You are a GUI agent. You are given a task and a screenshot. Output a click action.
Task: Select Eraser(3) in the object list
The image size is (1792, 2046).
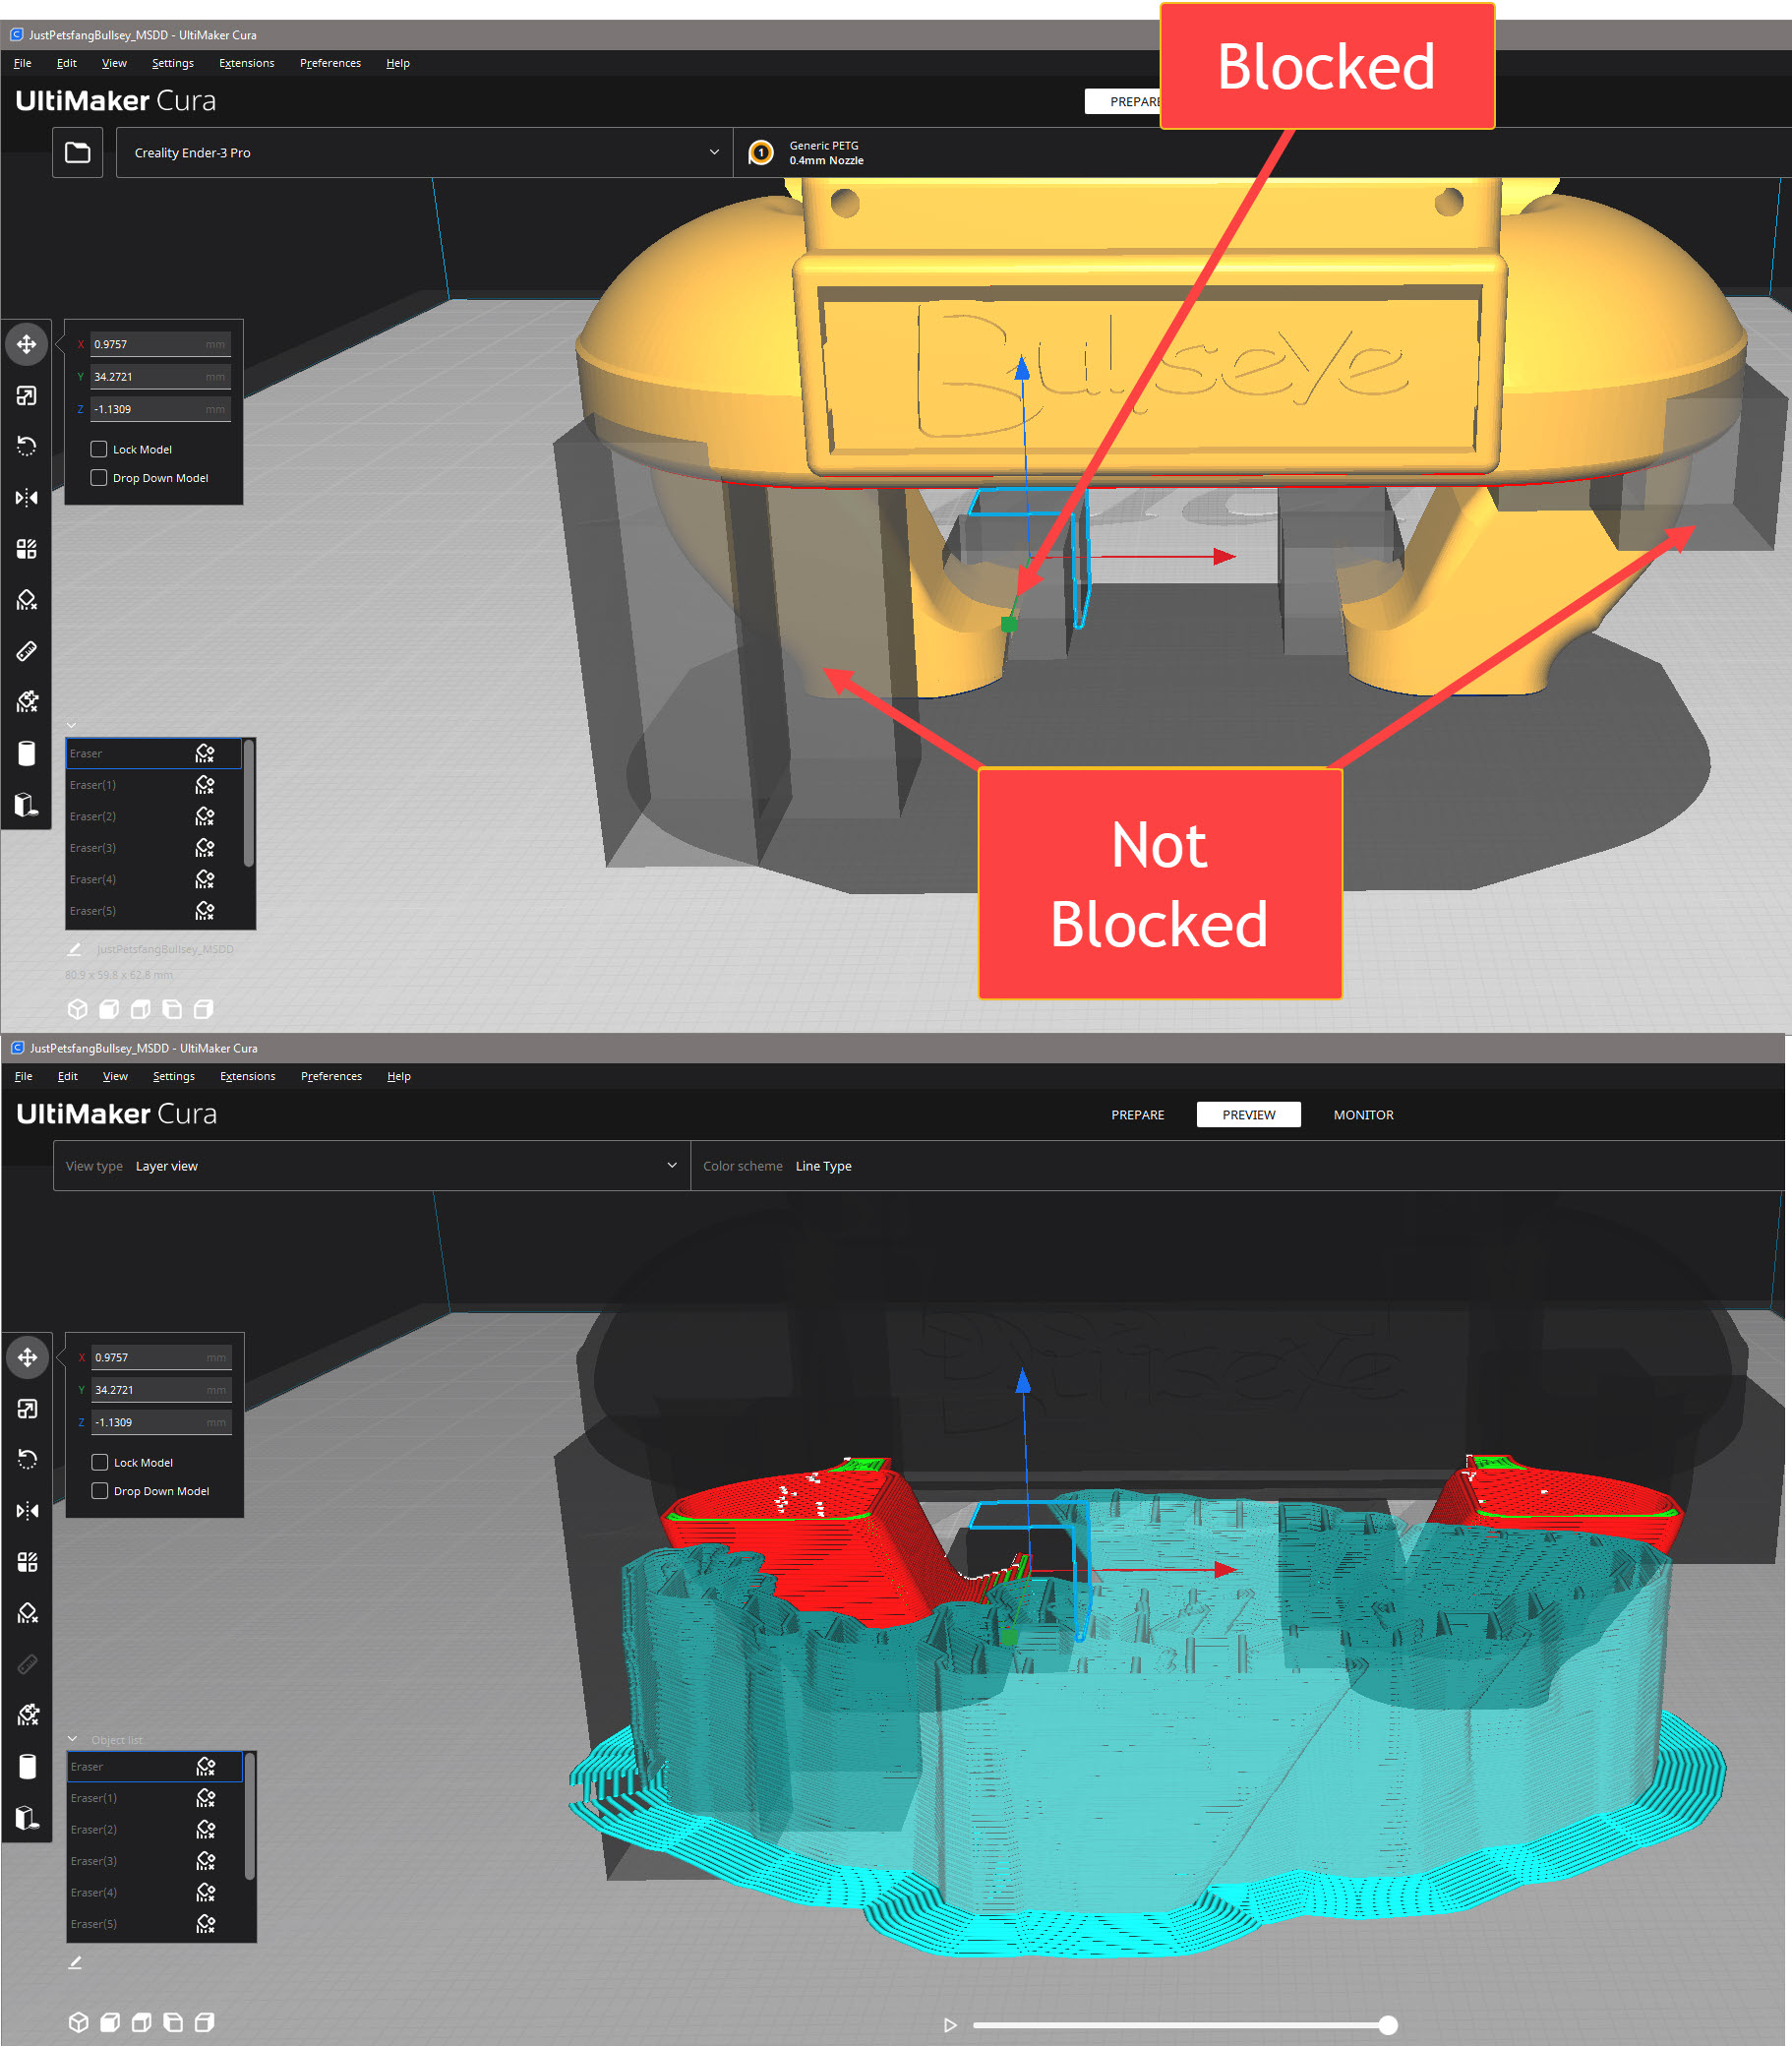(93, 847)
